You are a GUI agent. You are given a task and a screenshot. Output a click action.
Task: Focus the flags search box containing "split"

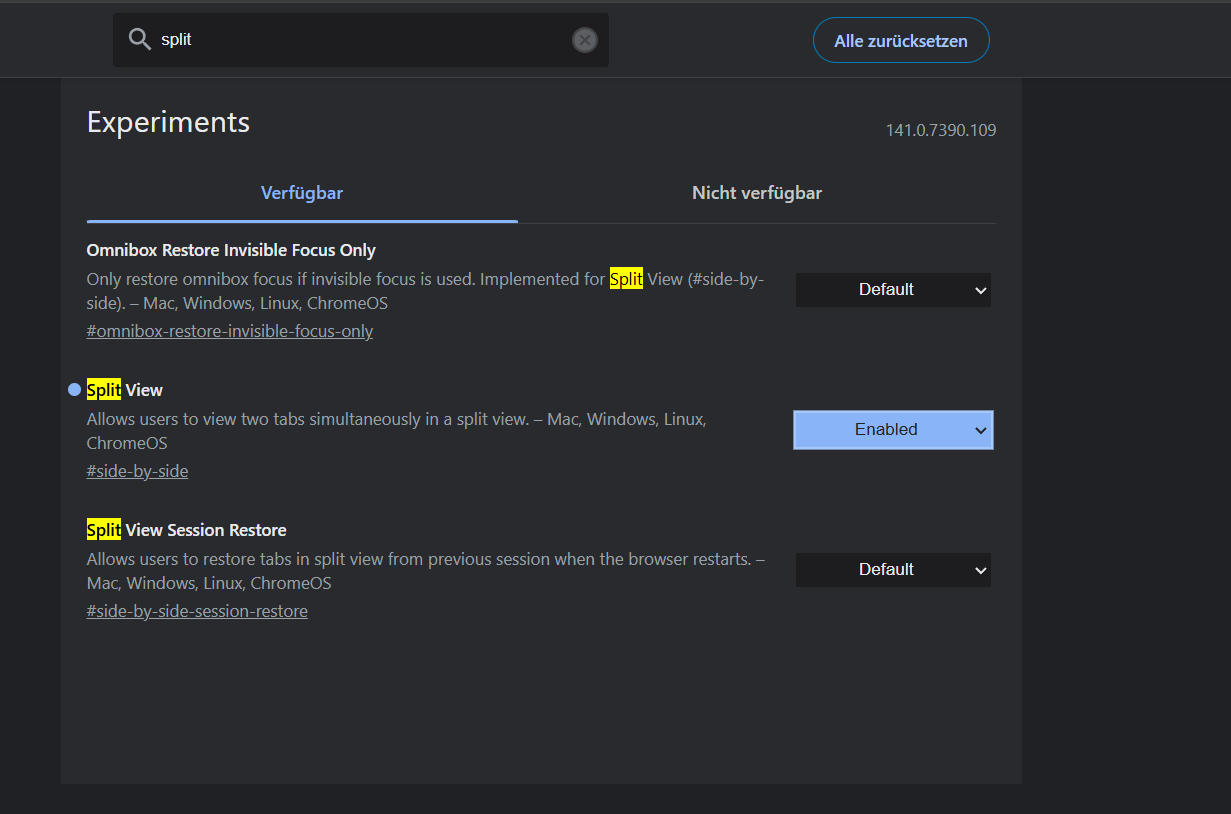coord(360,40)
